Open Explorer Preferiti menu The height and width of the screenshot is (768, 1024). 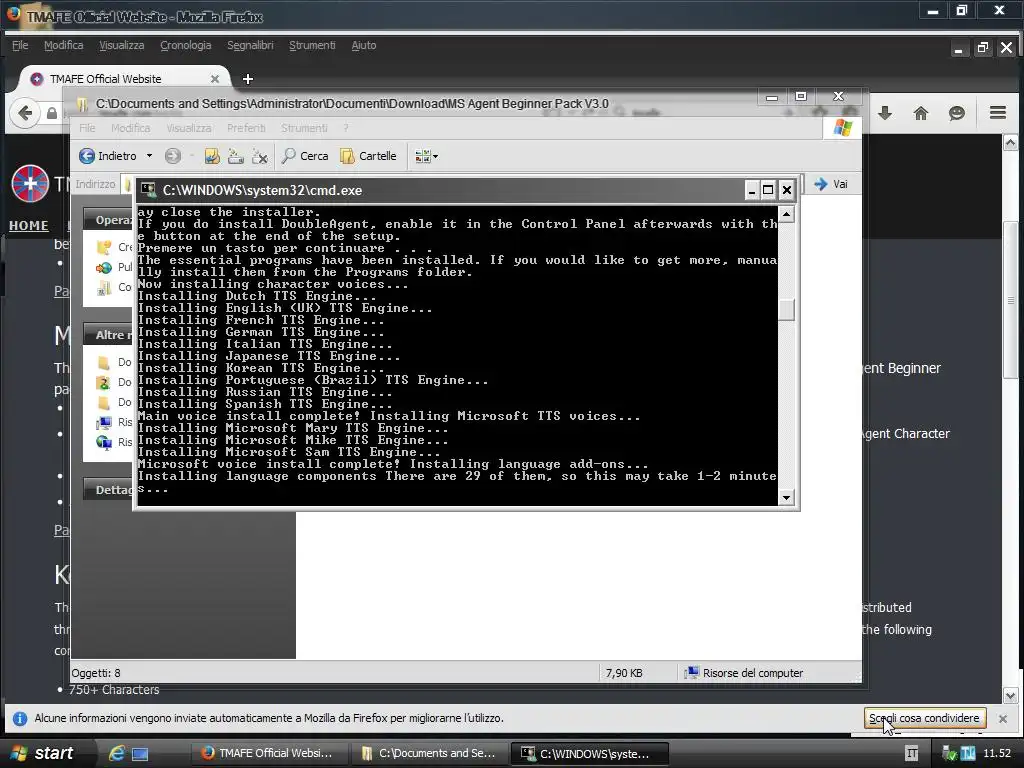(246, 128)
